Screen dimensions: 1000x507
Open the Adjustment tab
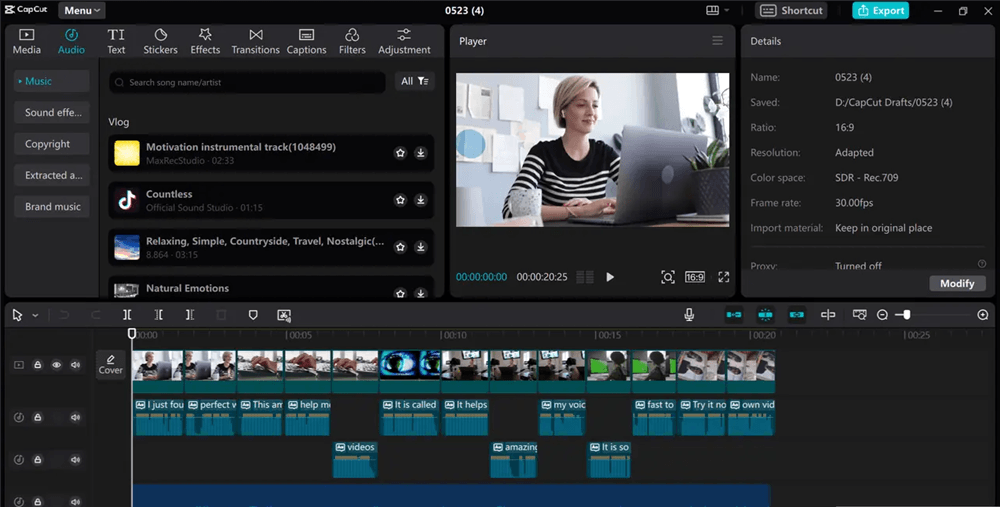404,41
